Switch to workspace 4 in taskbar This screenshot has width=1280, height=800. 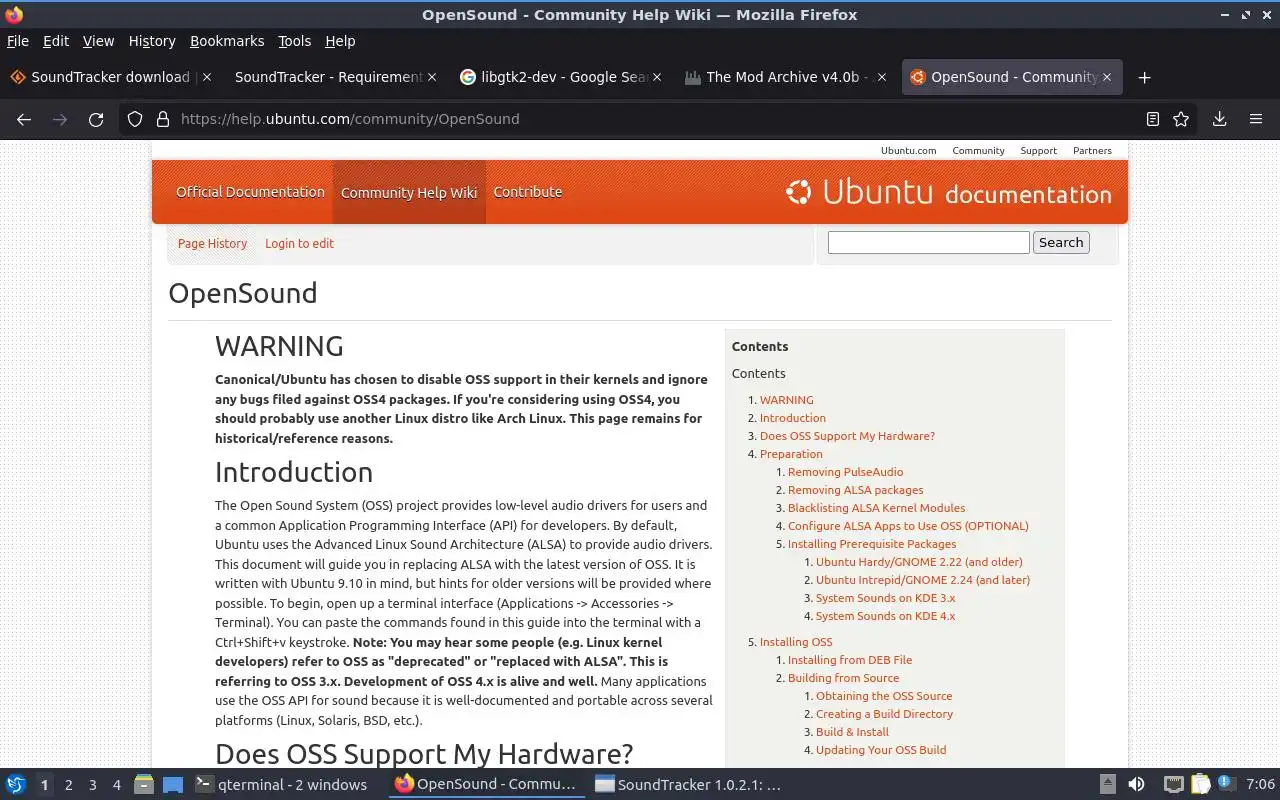pos(116,785)
